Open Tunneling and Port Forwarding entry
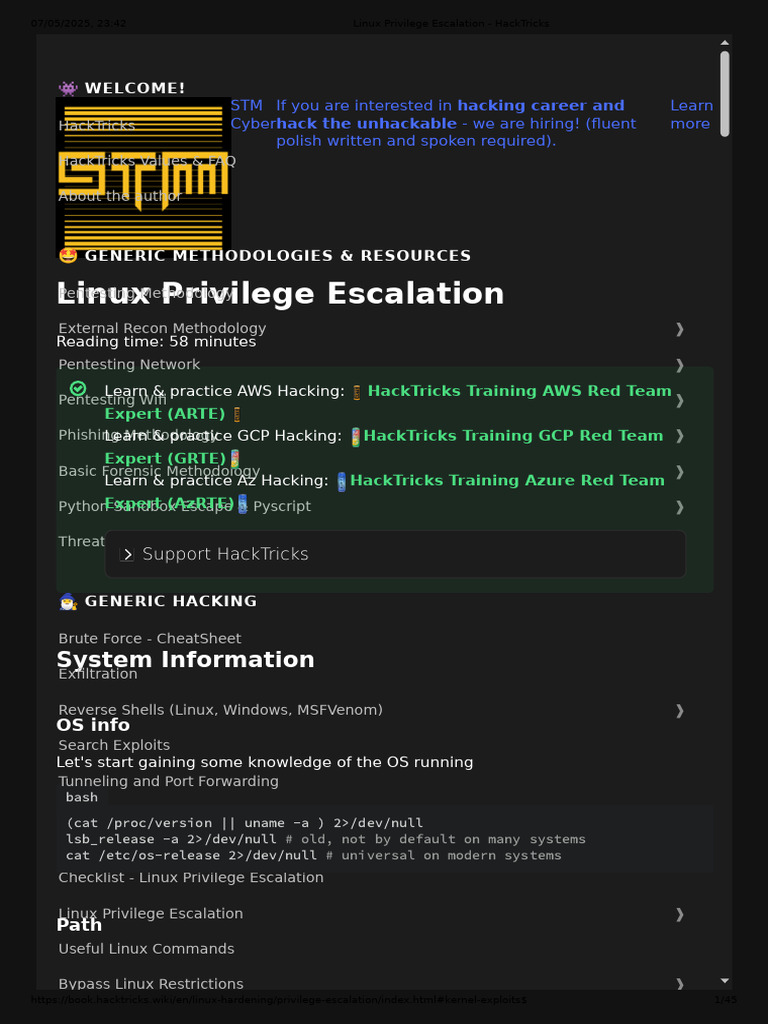This screenshot has width=768, height=1024. (x=168, y=781)
